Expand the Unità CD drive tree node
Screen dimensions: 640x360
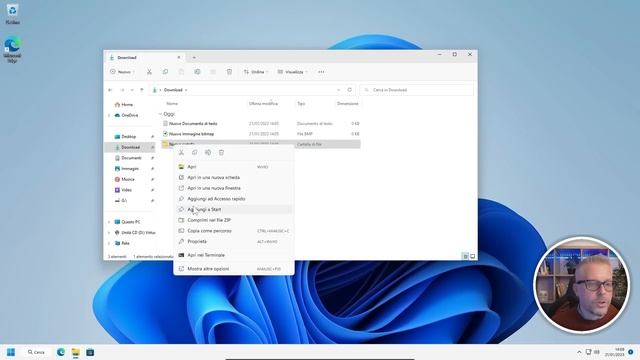click(109, 233)
